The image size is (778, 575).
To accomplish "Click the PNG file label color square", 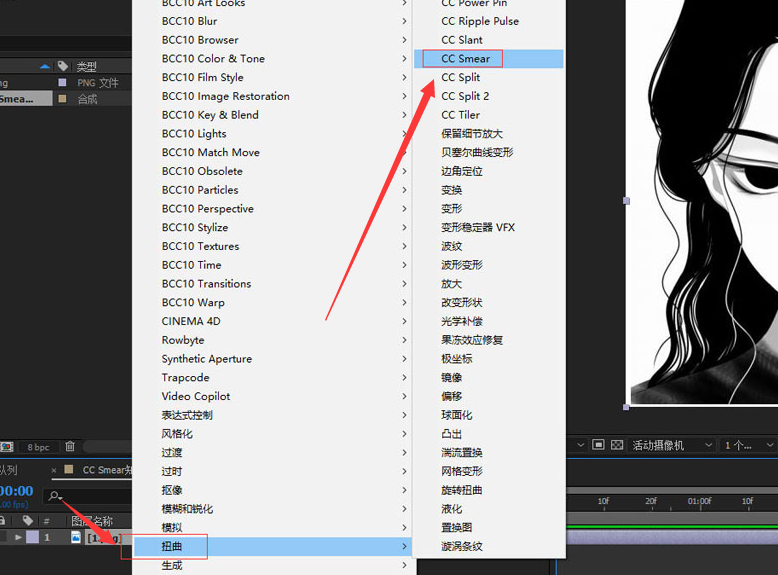I will [63, 82].
